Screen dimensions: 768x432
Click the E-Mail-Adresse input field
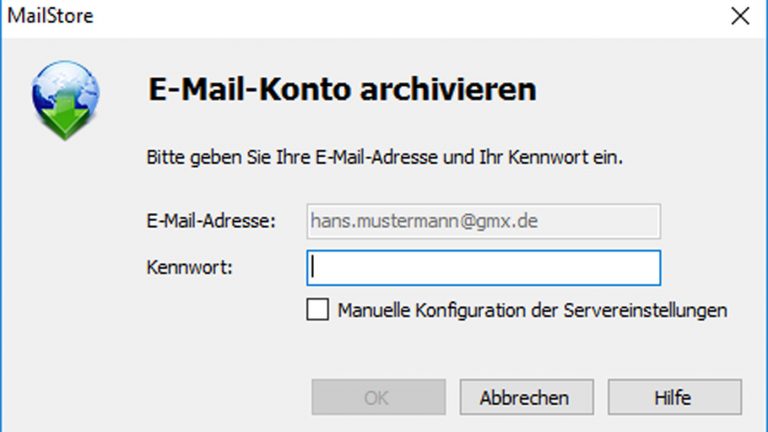483,220
